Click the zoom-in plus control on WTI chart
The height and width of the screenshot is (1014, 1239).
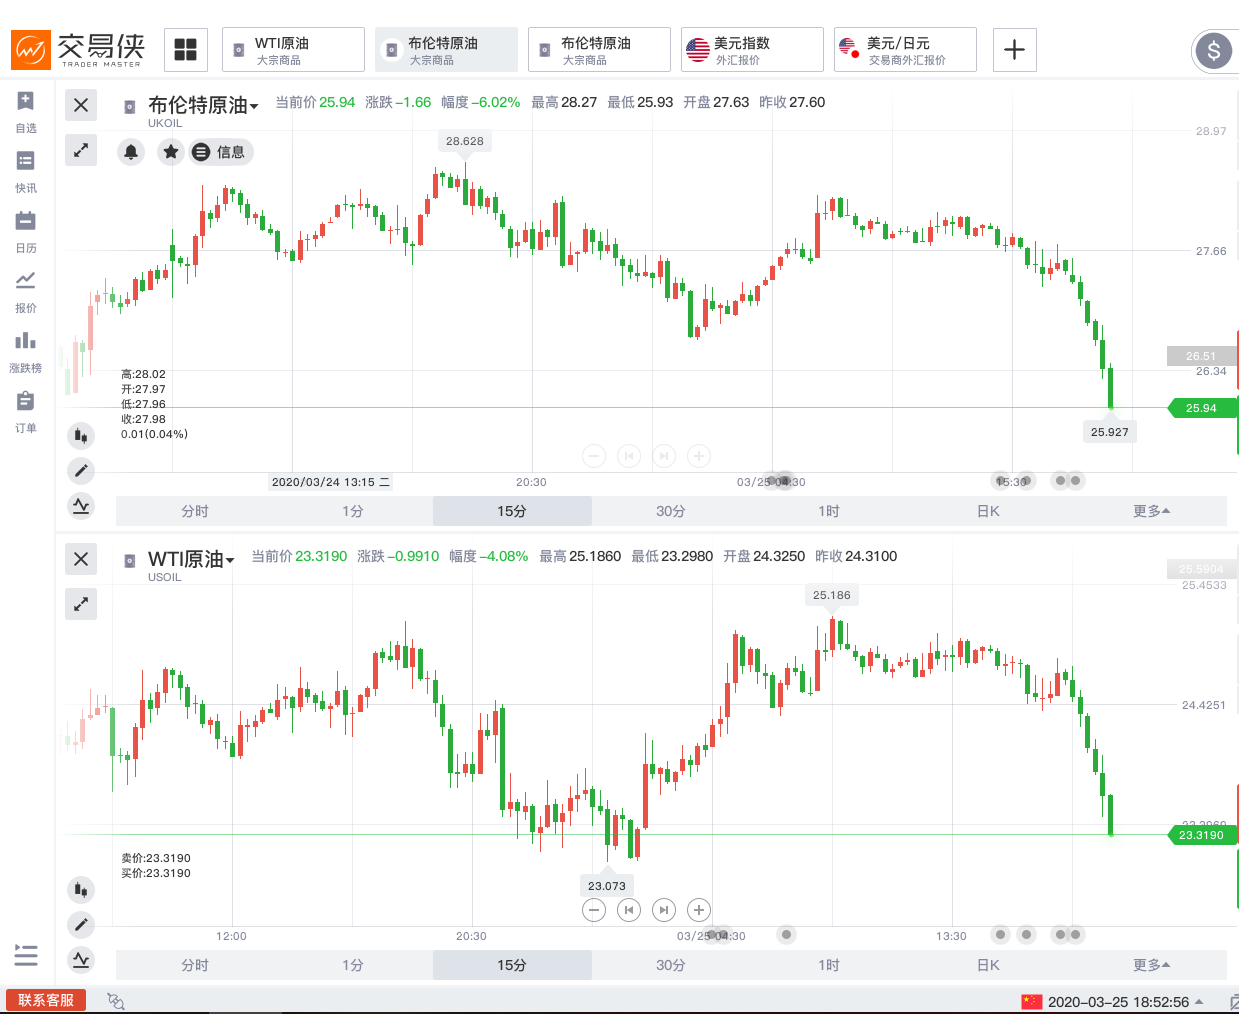coord(699,910)
